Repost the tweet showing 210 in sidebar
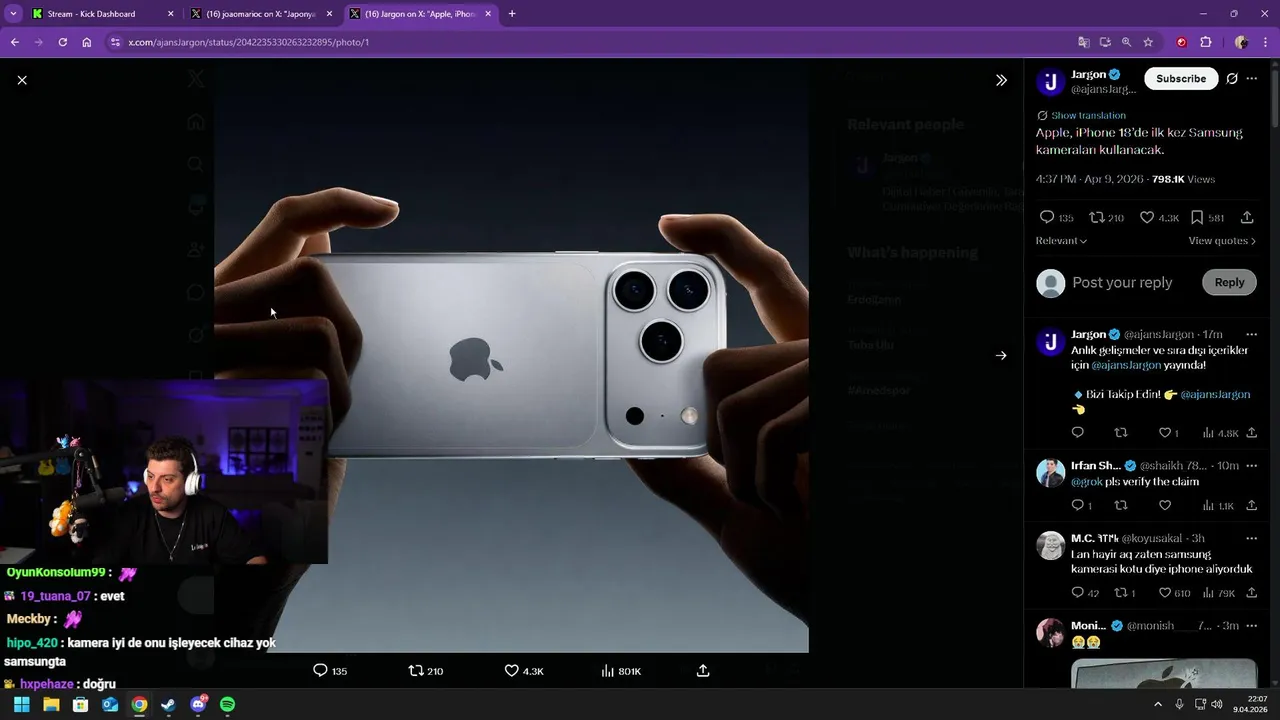The width and height of the screenshot is (1280, 720). 1097,217
